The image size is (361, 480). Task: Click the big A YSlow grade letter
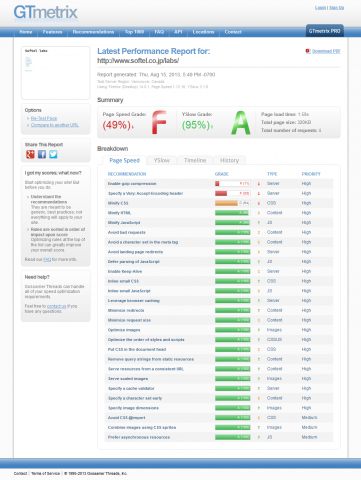point(241,123)
